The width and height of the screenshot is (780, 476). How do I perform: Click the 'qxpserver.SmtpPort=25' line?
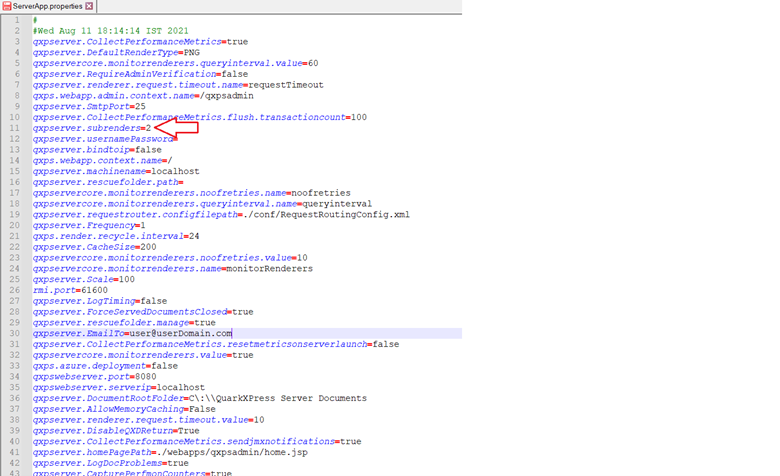[x=89, y=106]
